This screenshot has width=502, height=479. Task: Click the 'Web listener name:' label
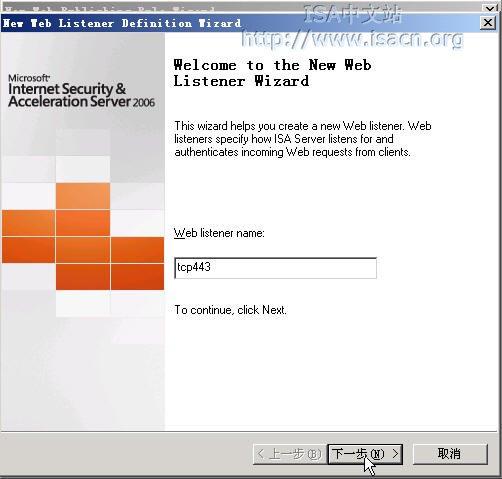(x=219, y=233)
